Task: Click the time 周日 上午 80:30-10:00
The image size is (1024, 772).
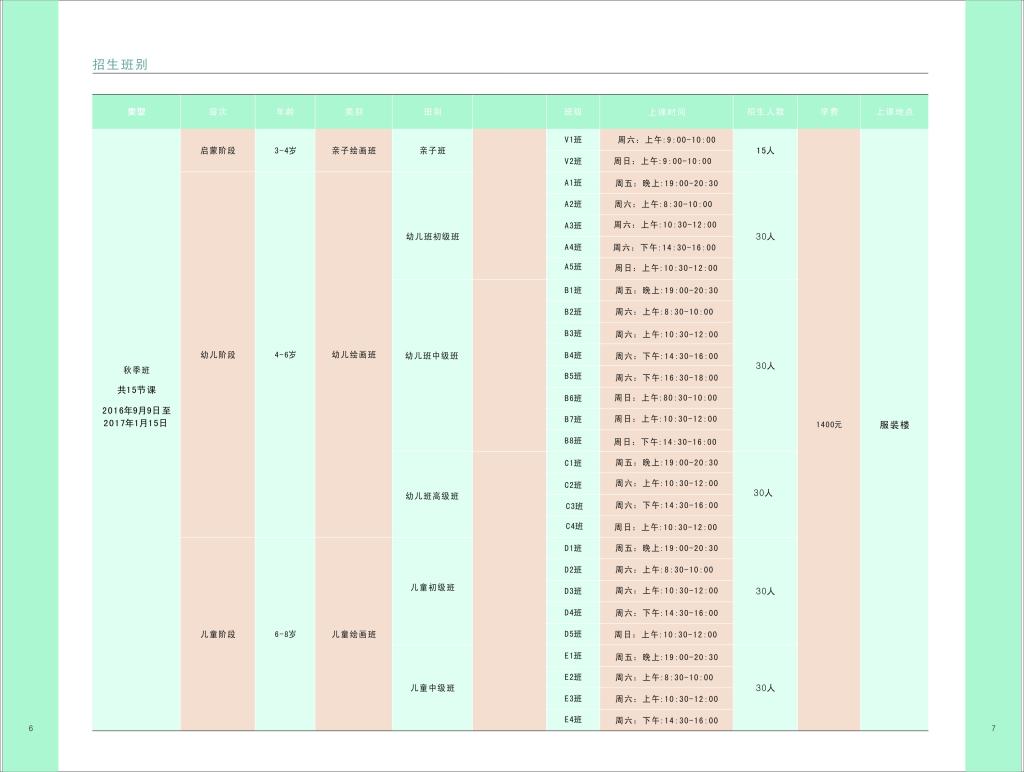Action: (666, 398)
